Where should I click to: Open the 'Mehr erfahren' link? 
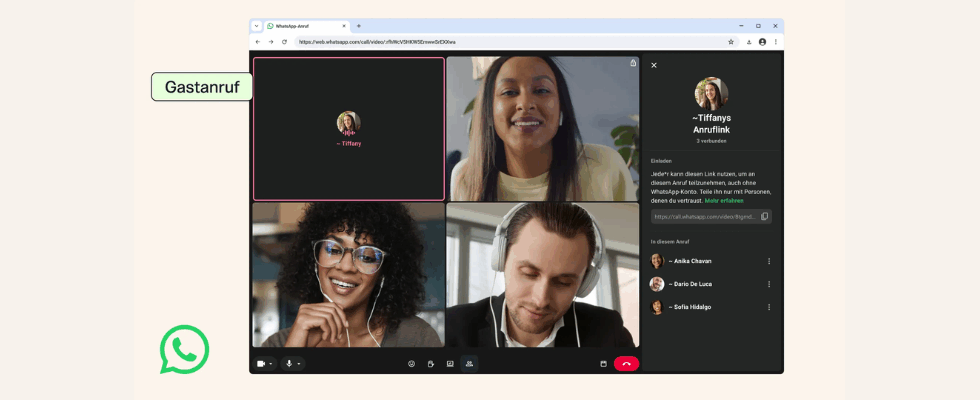pos(724,201)
